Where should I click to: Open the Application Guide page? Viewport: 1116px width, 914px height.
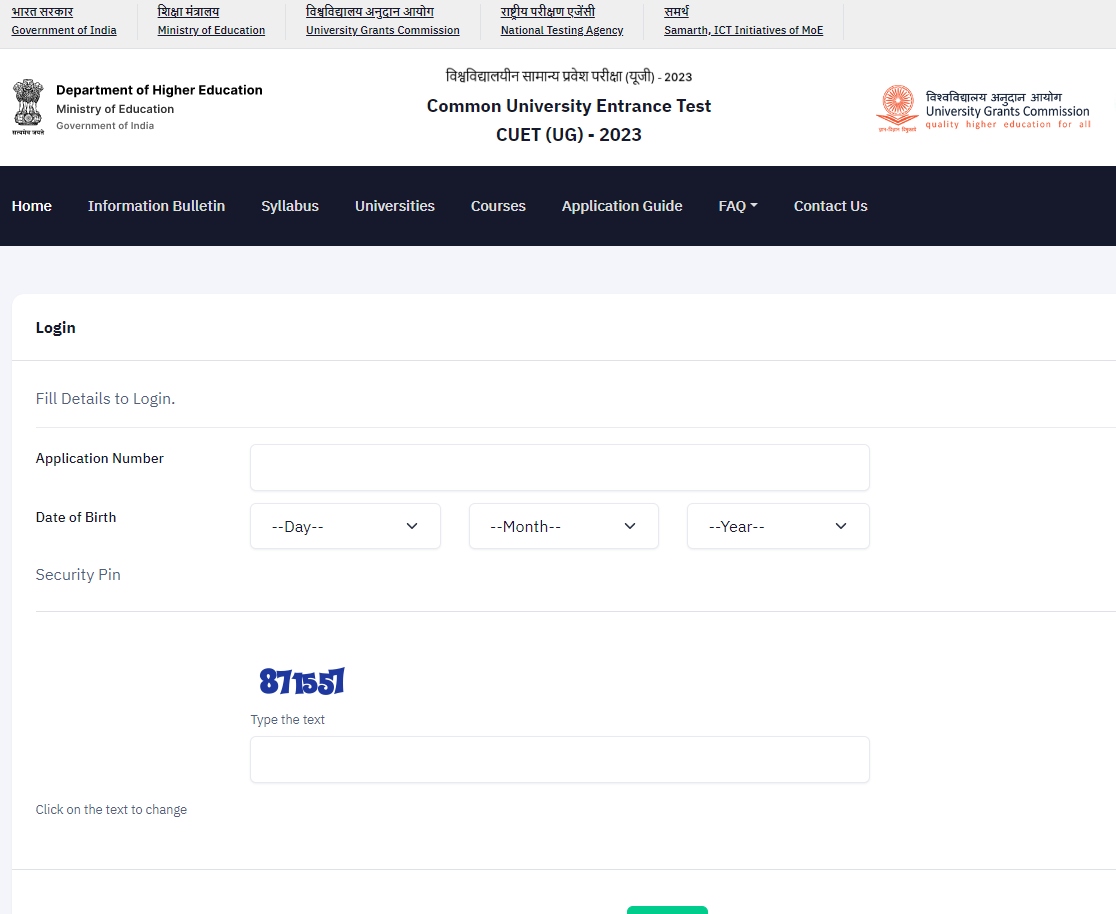point(622,206)
